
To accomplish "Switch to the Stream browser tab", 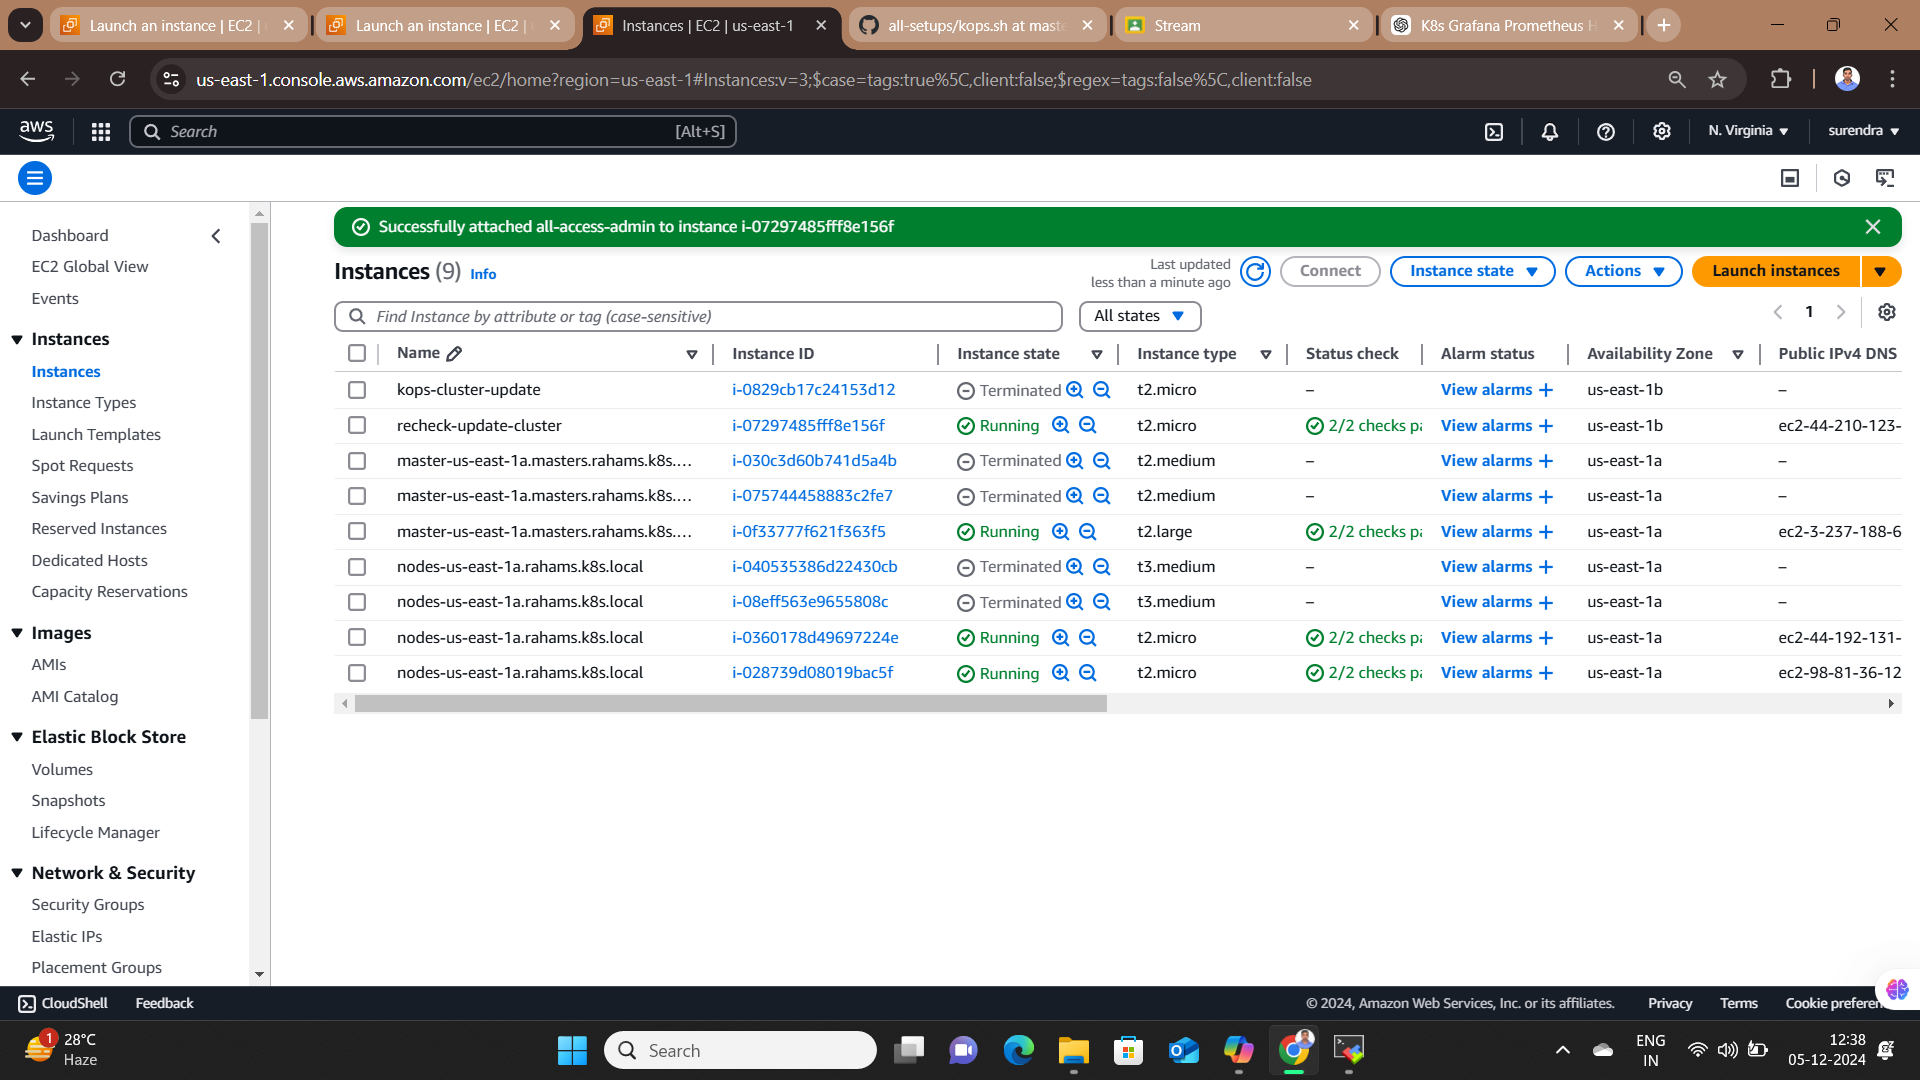I will (x=1243, y=25).
